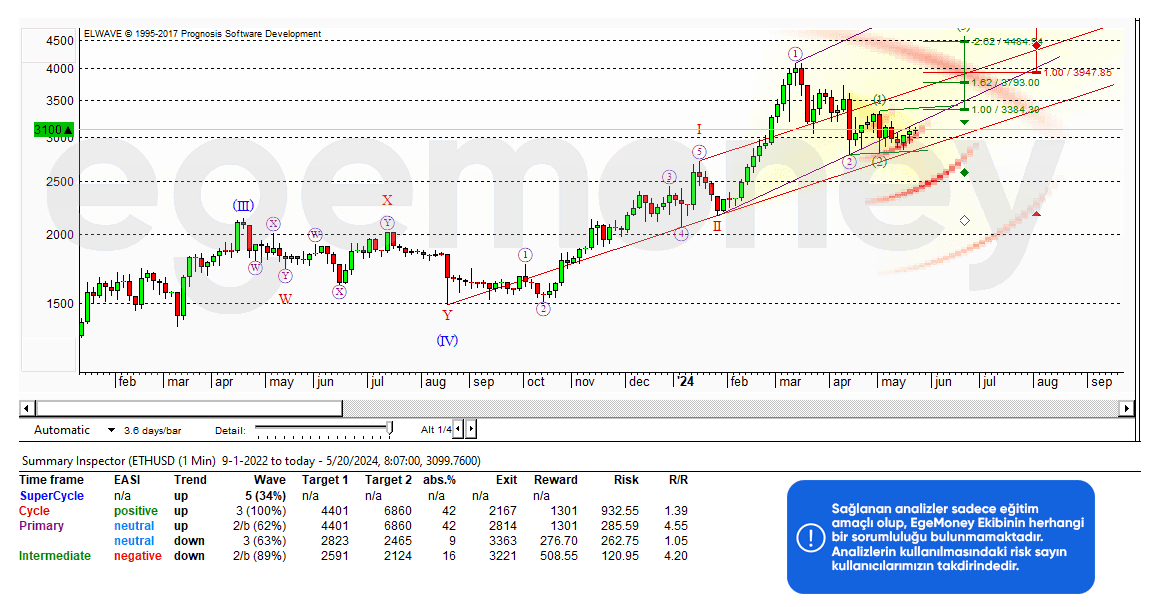
Task: Click the exclamation info icon in disclaimer
Action: click(x=809, y=537)
